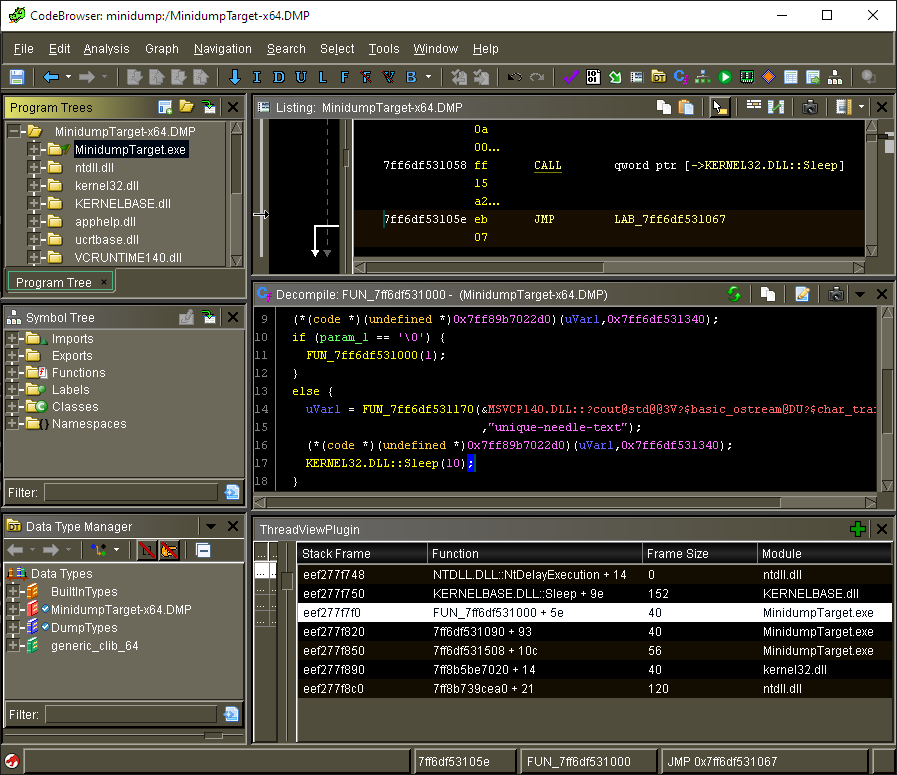Image resolution: width=897 pixels, height=775 pixels.
Task: Expand the MinidumpTarget.exe tree node
Action: click(x=34, y=150)
